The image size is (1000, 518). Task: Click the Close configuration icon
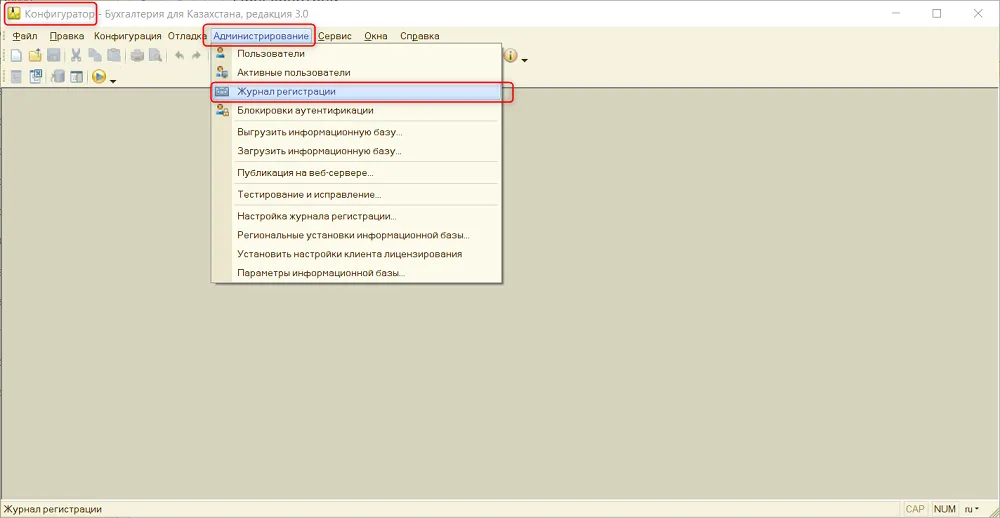click(36, 77)
